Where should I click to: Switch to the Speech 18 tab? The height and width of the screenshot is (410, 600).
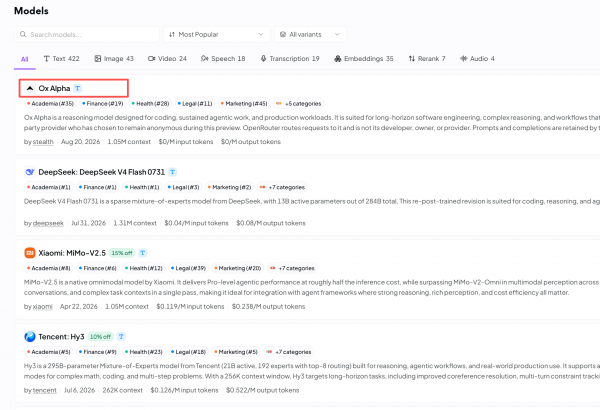[x=223, y=59]
